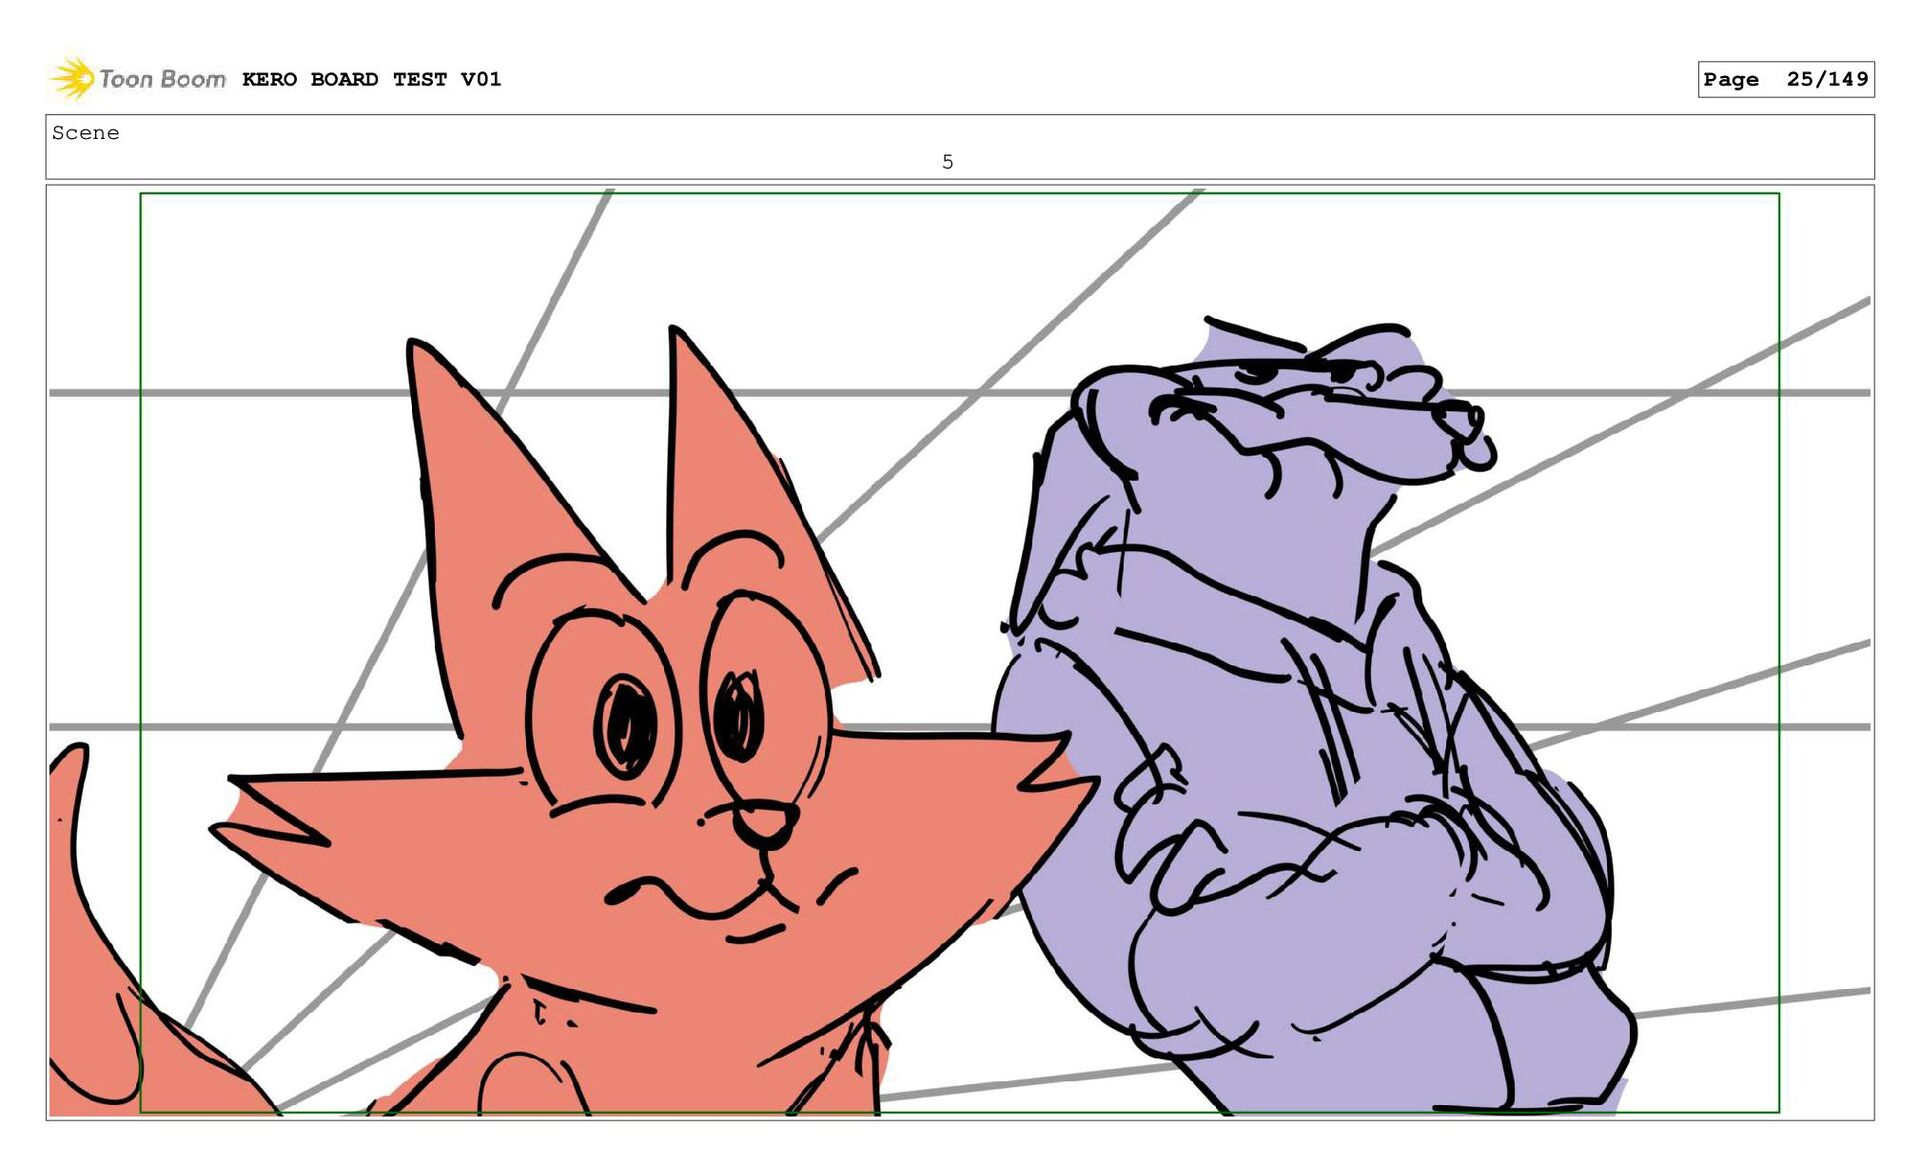Click the Scene label text
Image resolution: width=1920 pixels, height=1166 pixels.
click(x=85, y=133)
